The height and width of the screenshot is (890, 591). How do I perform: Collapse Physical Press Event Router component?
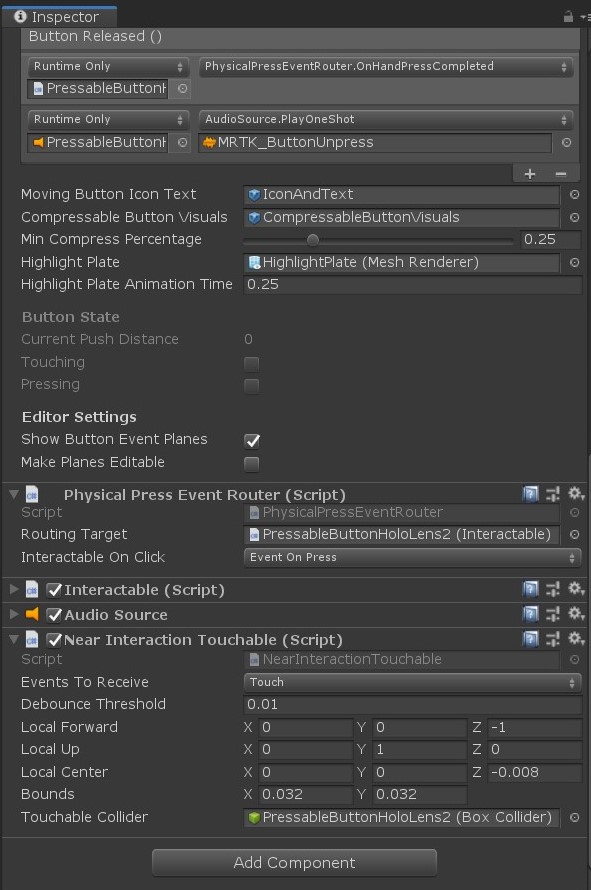(14, 494)
